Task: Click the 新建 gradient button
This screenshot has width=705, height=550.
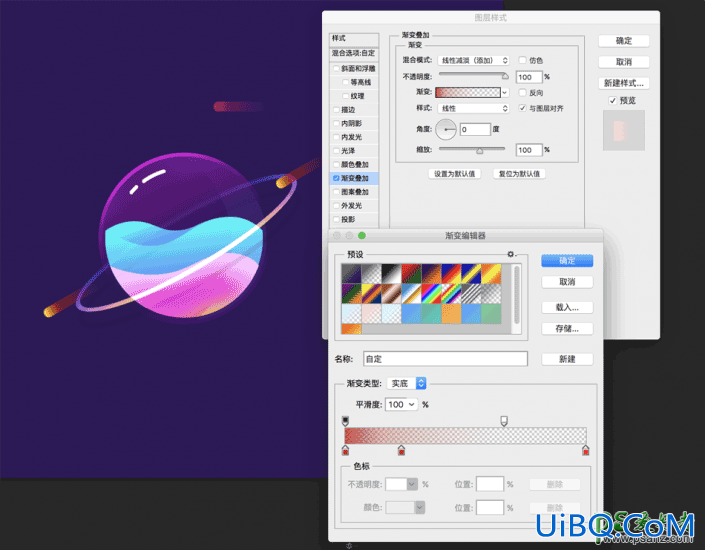Action: pos(567,359)
